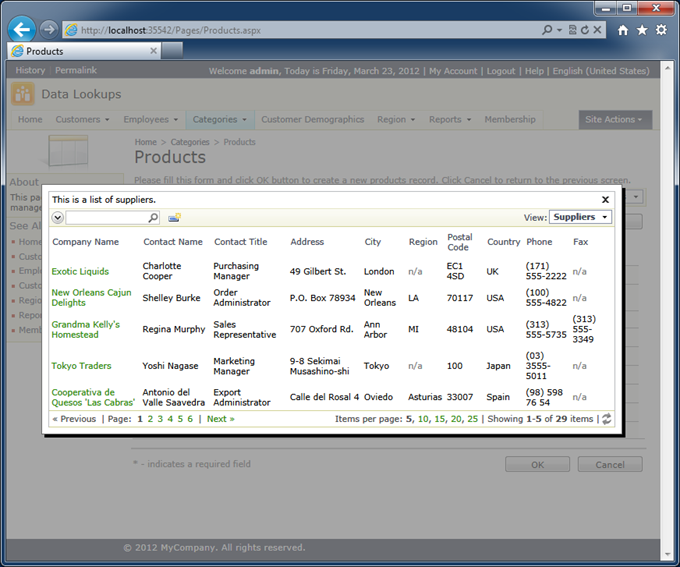Image resolution: width=680 pixels, height=567 pixels.
Task: Choose Tokyo Traders from the list
Action: [81, 366]
